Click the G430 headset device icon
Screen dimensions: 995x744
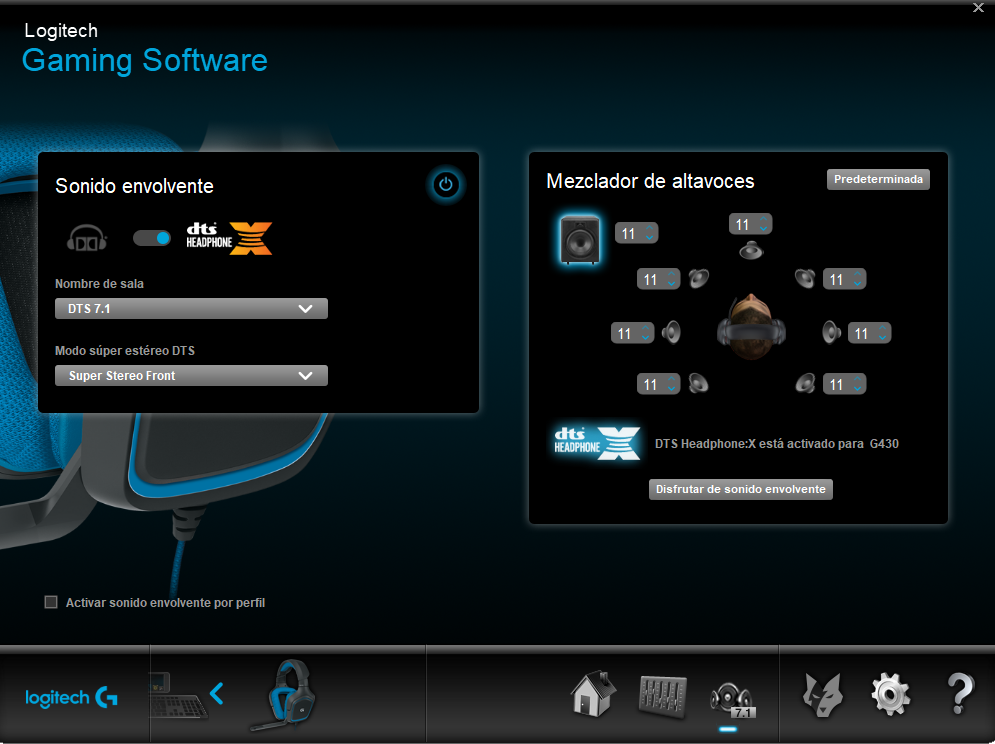[x=283, y=694]
